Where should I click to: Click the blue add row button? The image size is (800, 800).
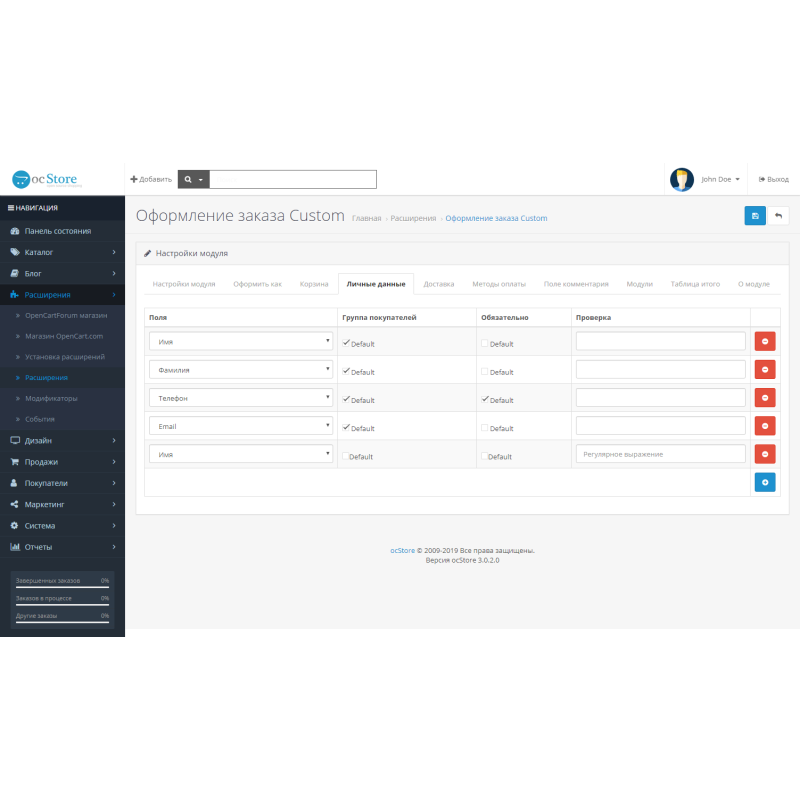click(x=765, y=482)
